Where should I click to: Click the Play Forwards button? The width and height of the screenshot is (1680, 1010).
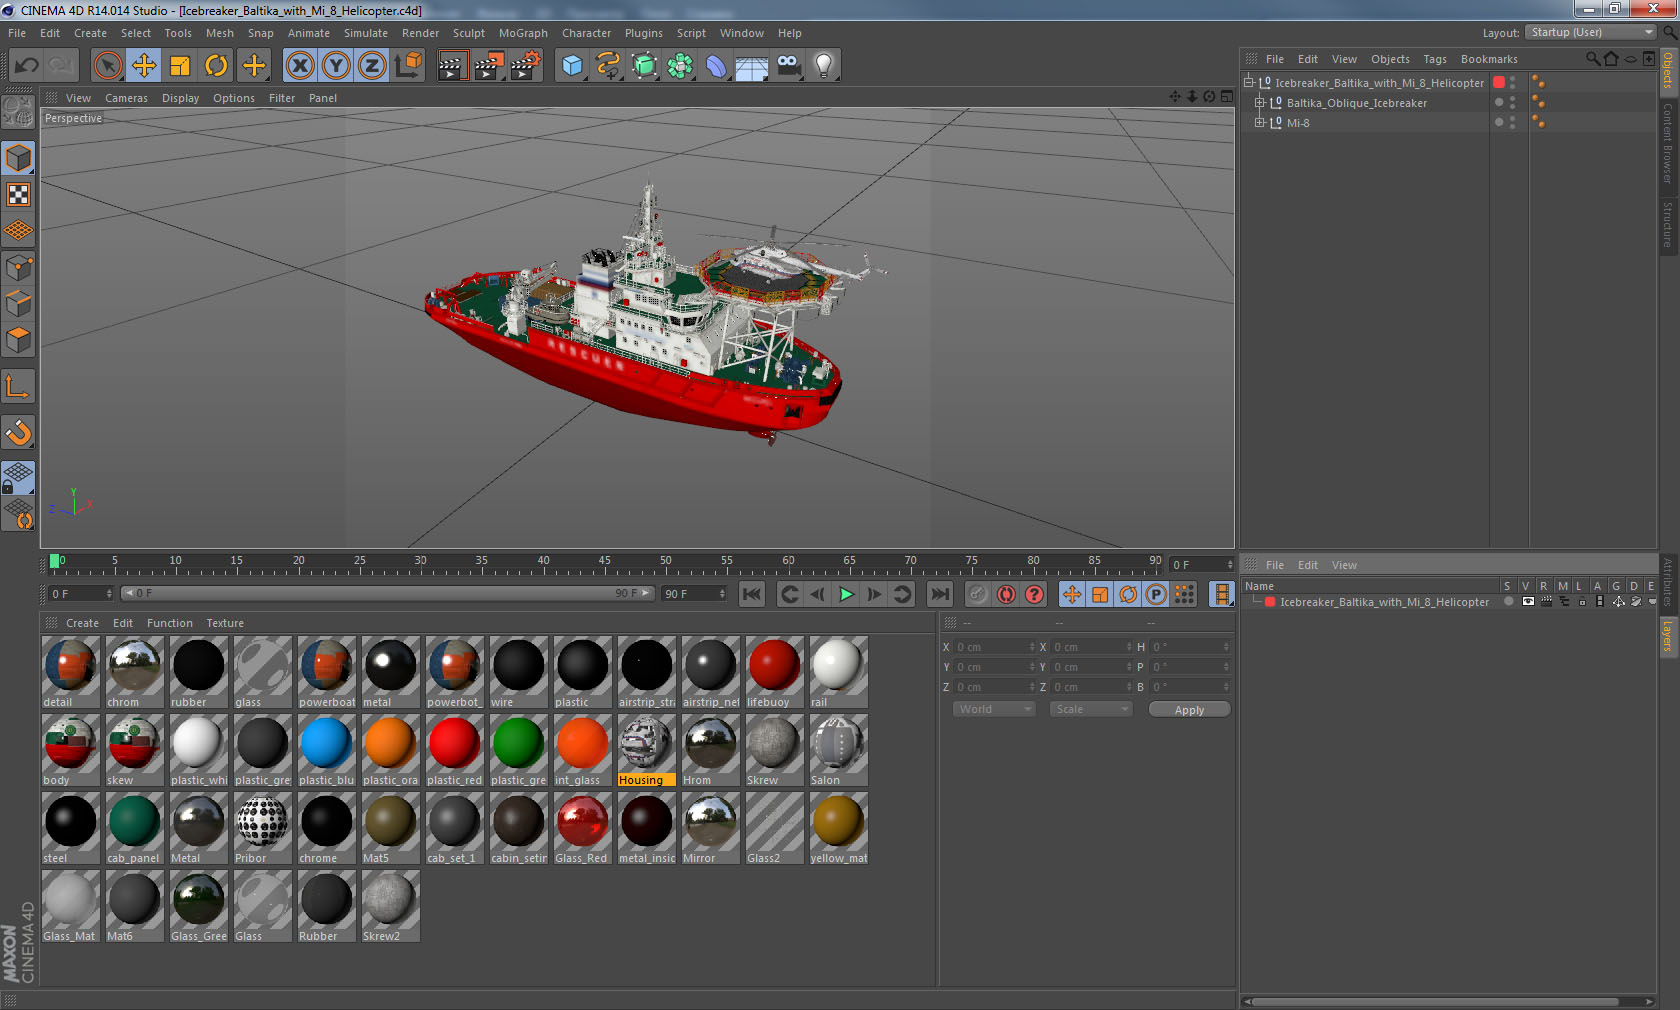click(846, 594)
